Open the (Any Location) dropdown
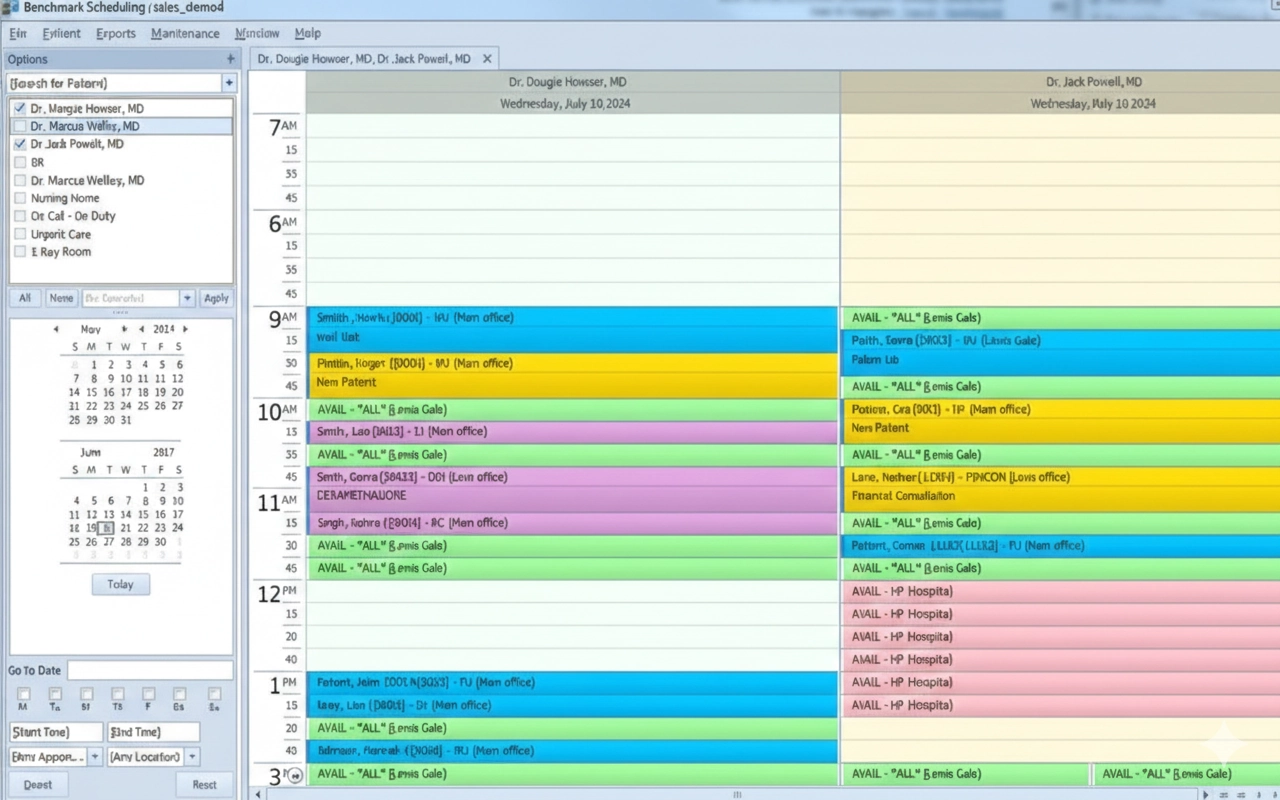This screenshot has width=1280, height=800. tap(192, 757)
